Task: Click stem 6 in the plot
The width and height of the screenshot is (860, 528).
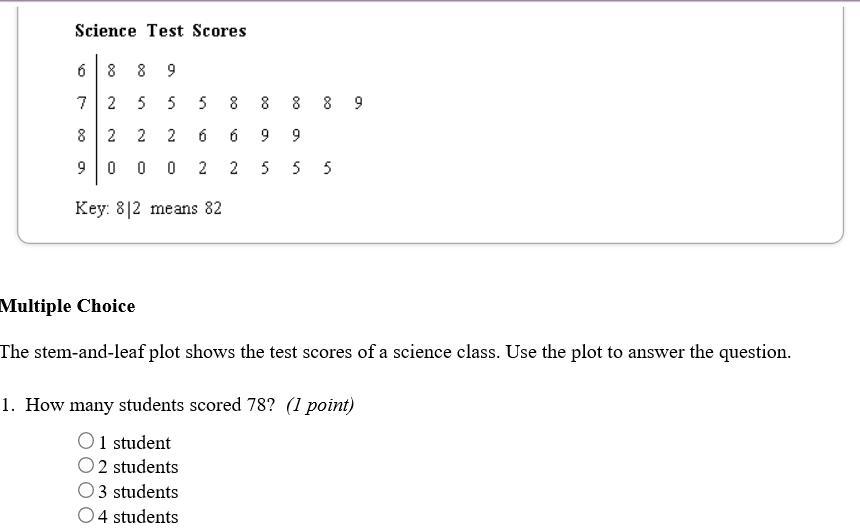Action: click(82, 71)
